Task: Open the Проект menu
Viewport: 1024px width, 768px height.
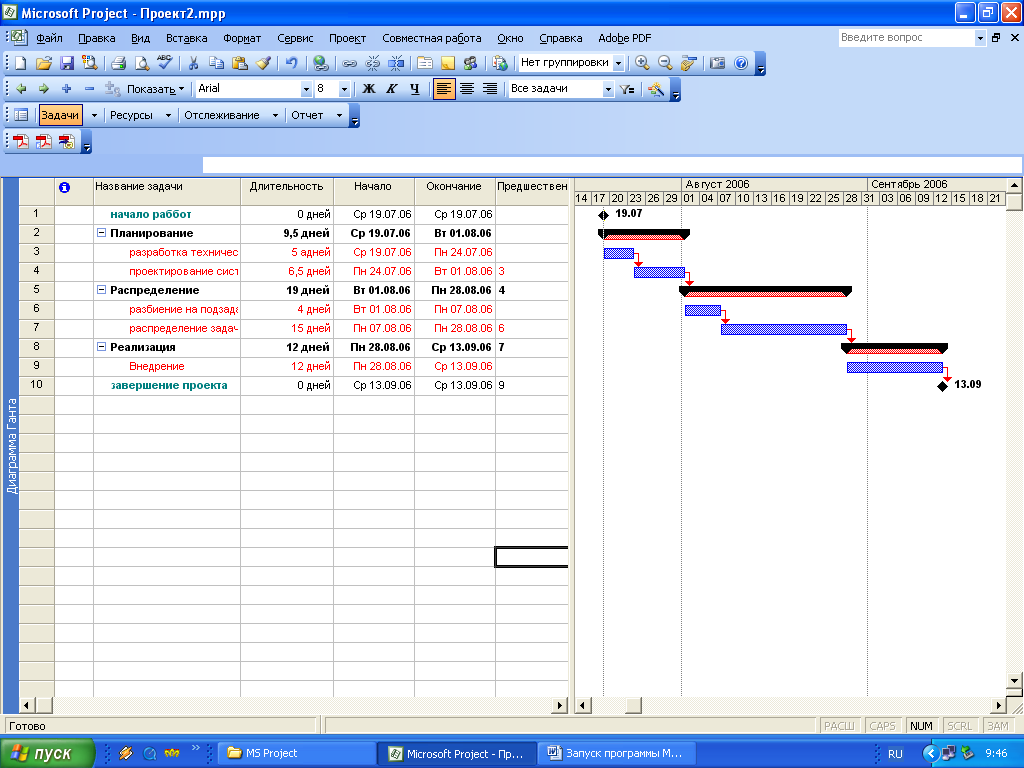Action: coord(347,38)
